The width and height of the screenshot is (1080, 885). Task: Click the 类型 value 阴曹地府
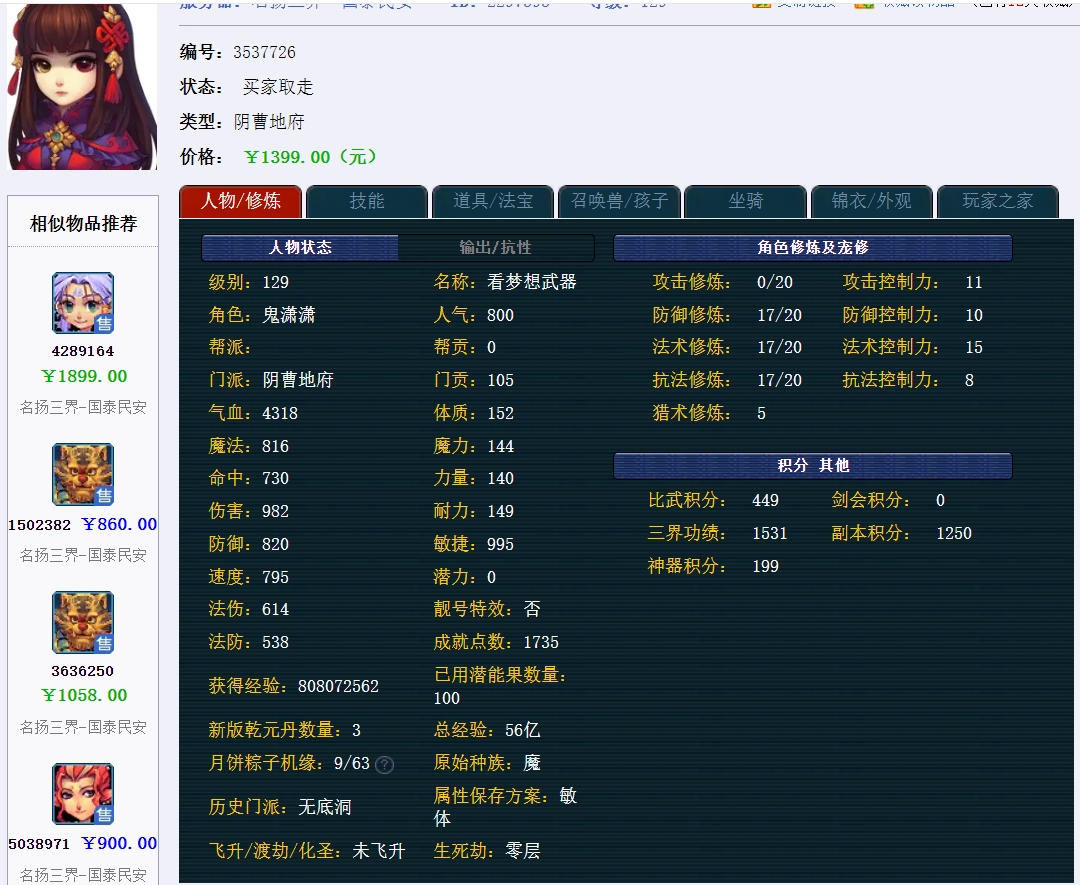tap(269, 122)
